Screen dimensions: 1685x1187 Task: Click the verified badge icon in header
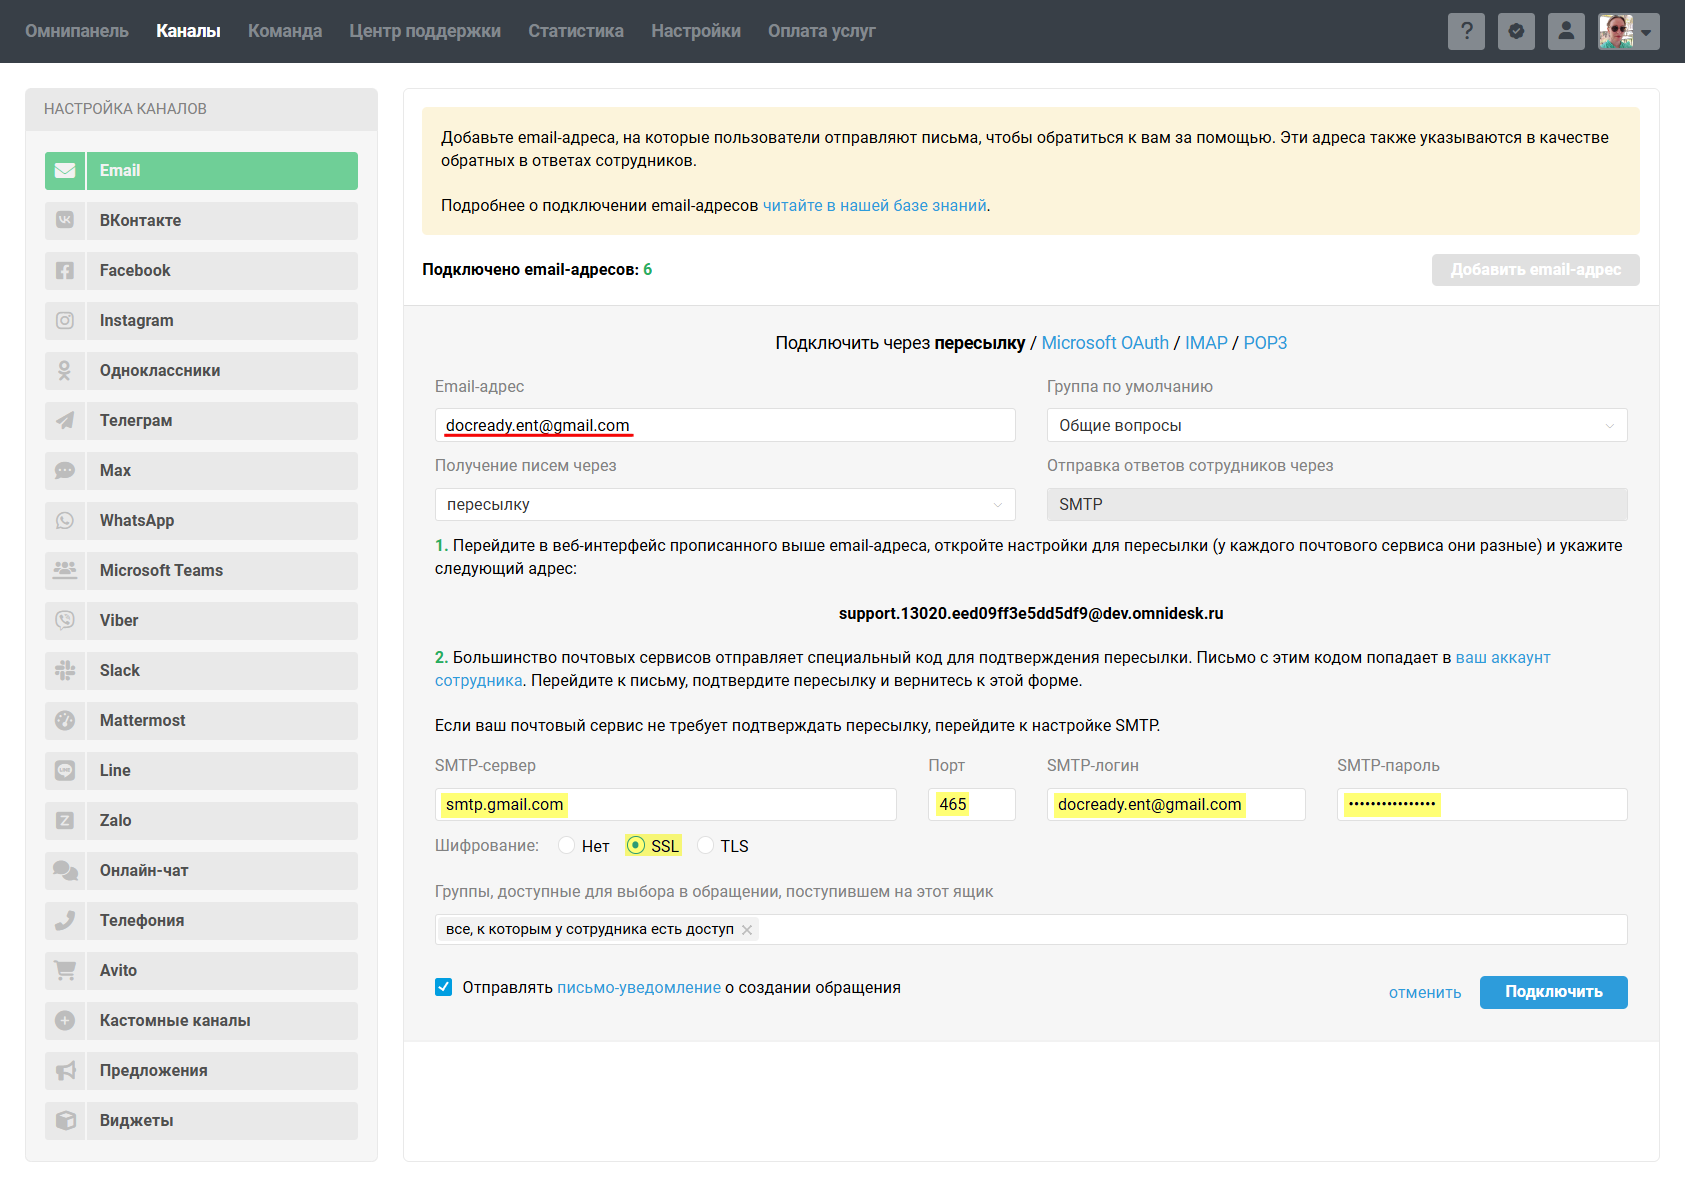[1516, 31]
